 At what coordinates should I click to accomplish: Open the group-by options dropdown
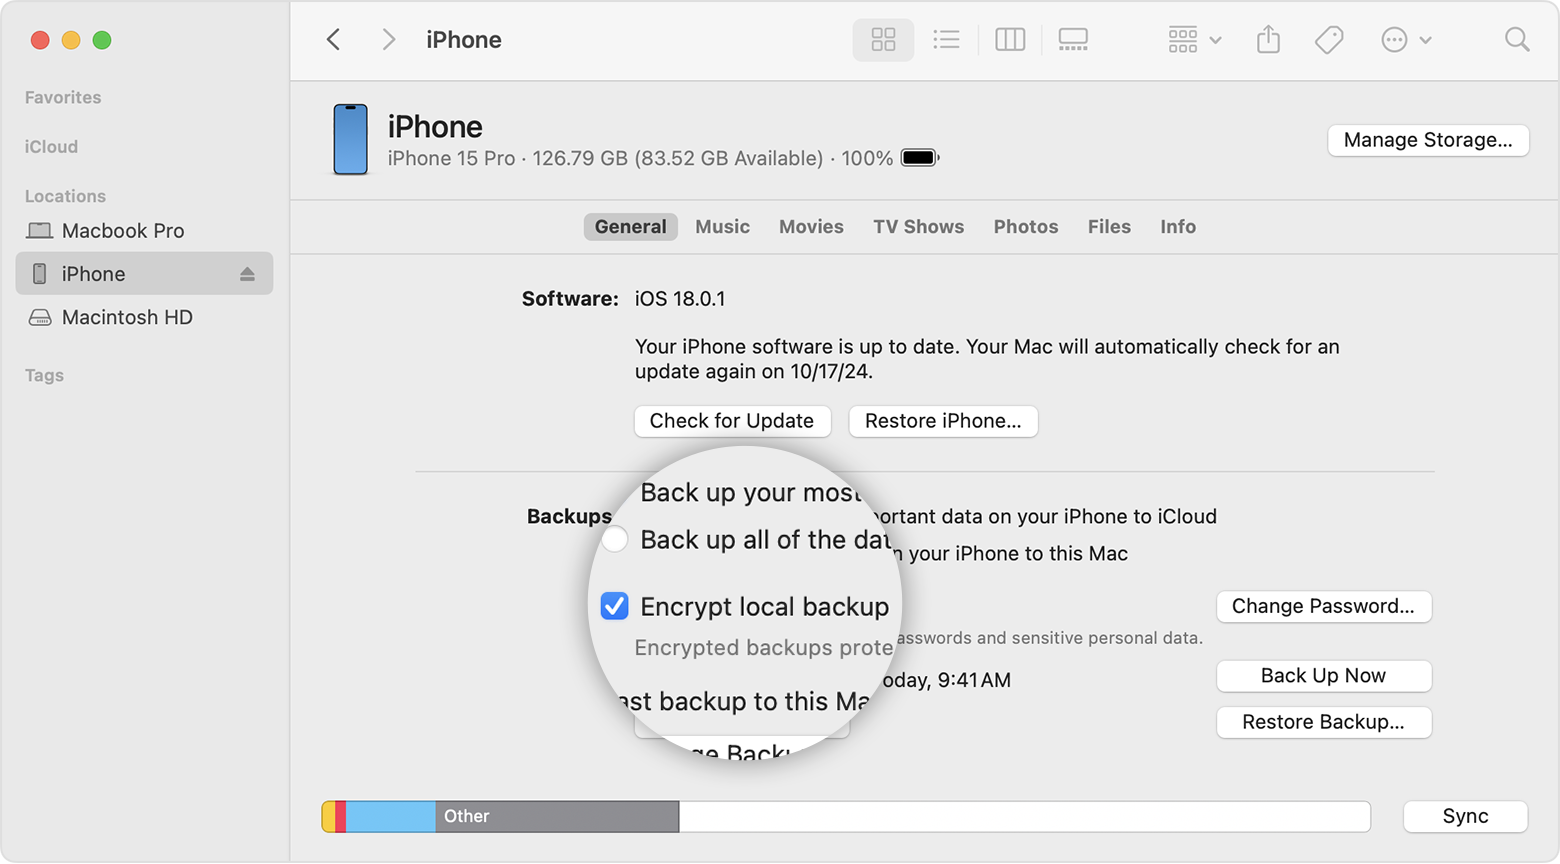[1195, 40]
